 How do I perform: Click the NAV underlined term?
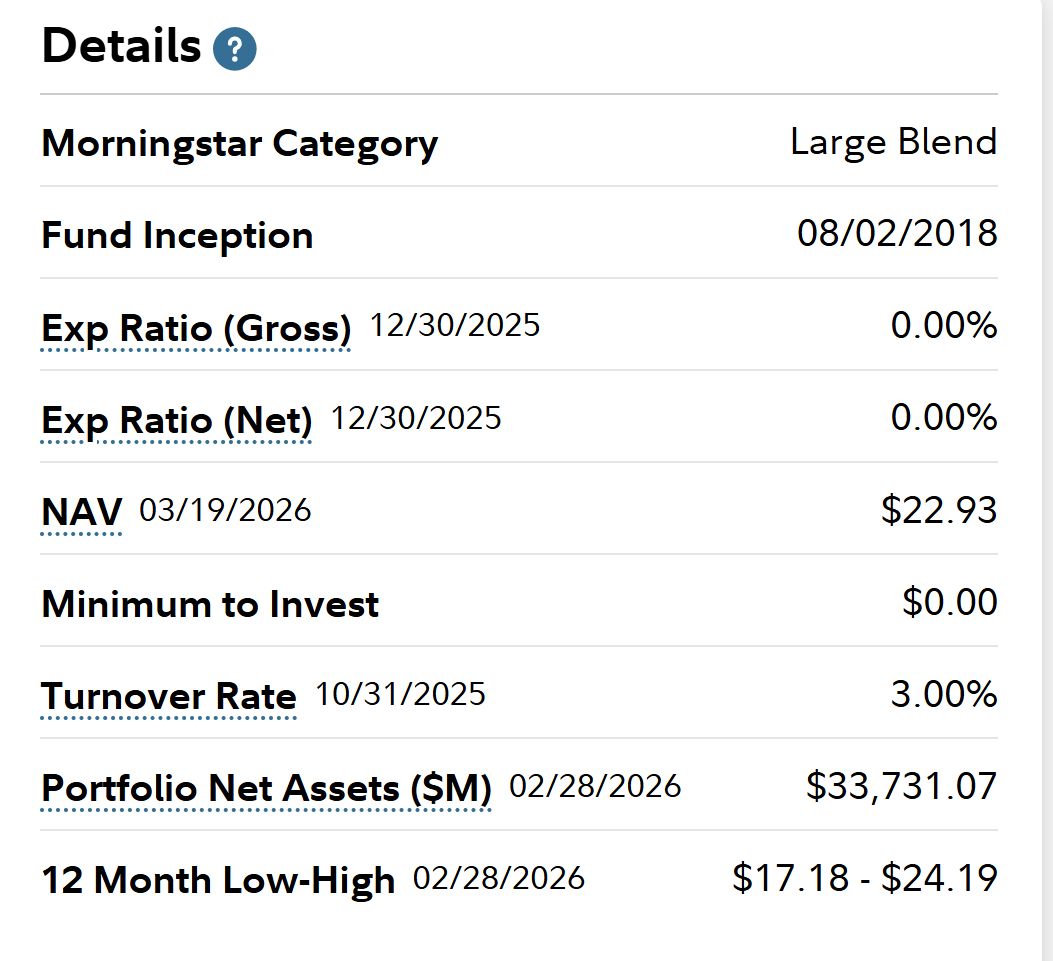point(81,512)
